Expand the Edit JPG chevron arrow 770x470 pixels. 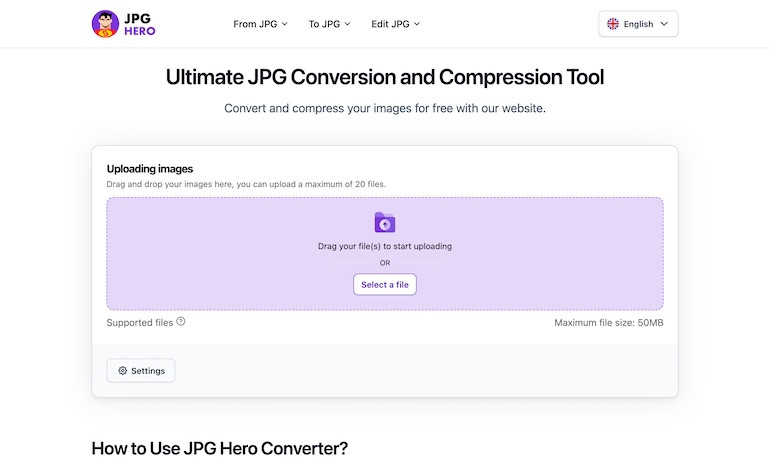(417, 24)
